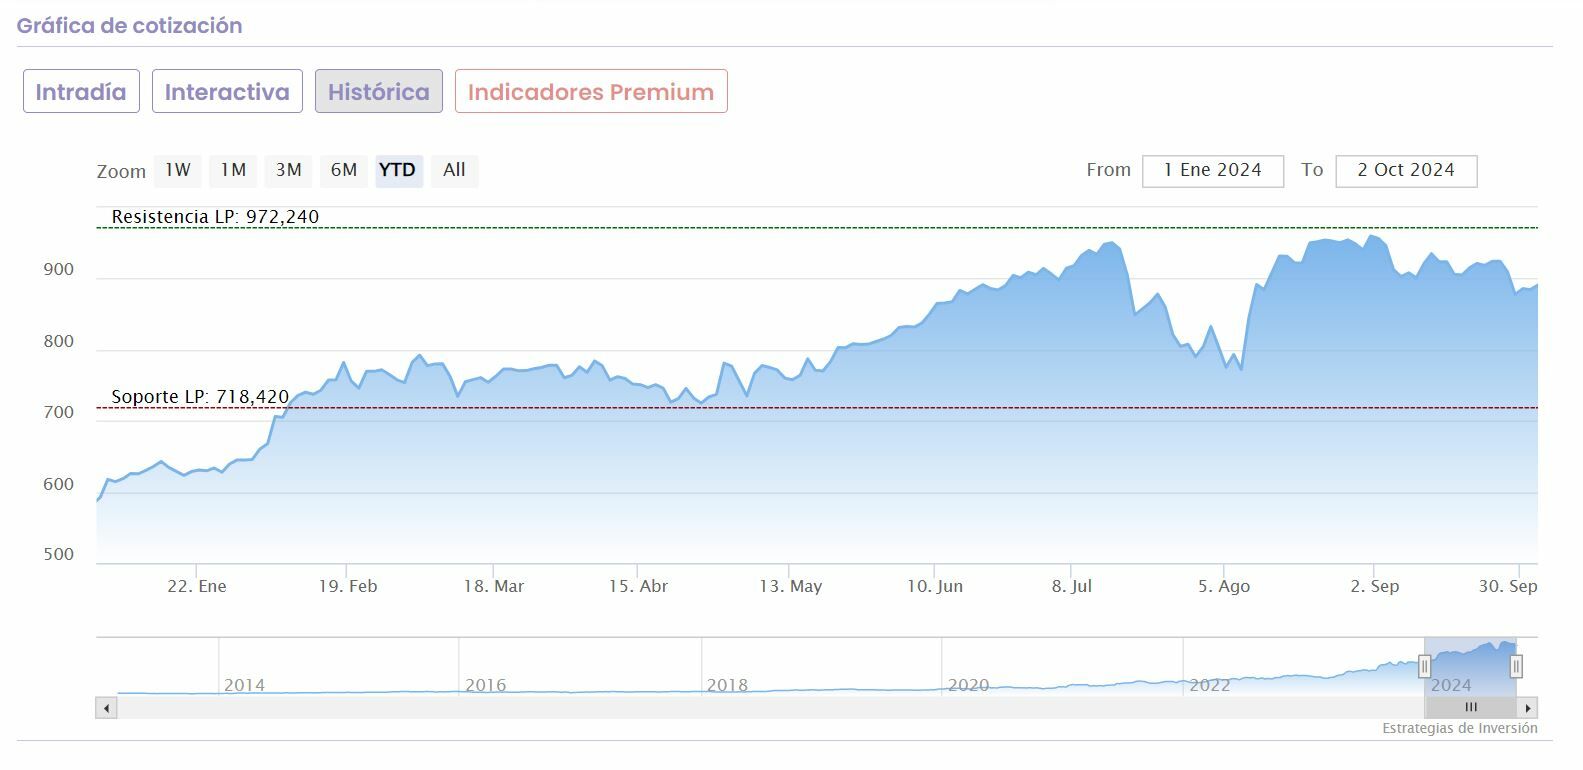Screen dimensions: 1583x770
Task: Show All historical data range
Action: (454, 170)
